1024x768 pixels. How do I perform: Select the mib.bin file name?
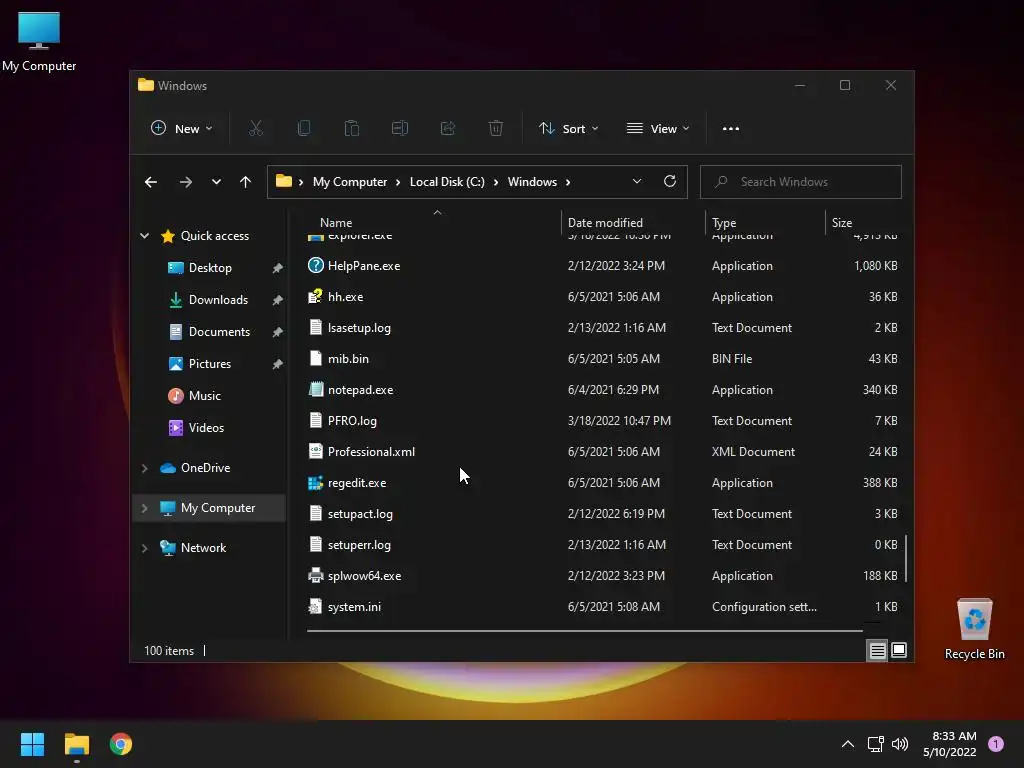point(348,359)
